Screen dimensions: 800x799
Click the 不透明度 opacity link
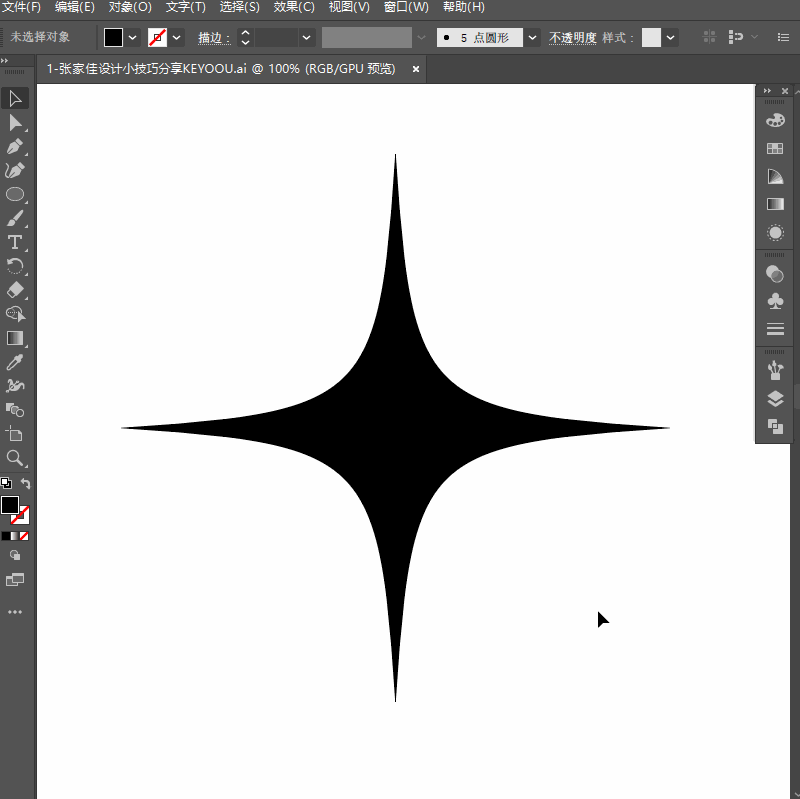coord(572,38)
